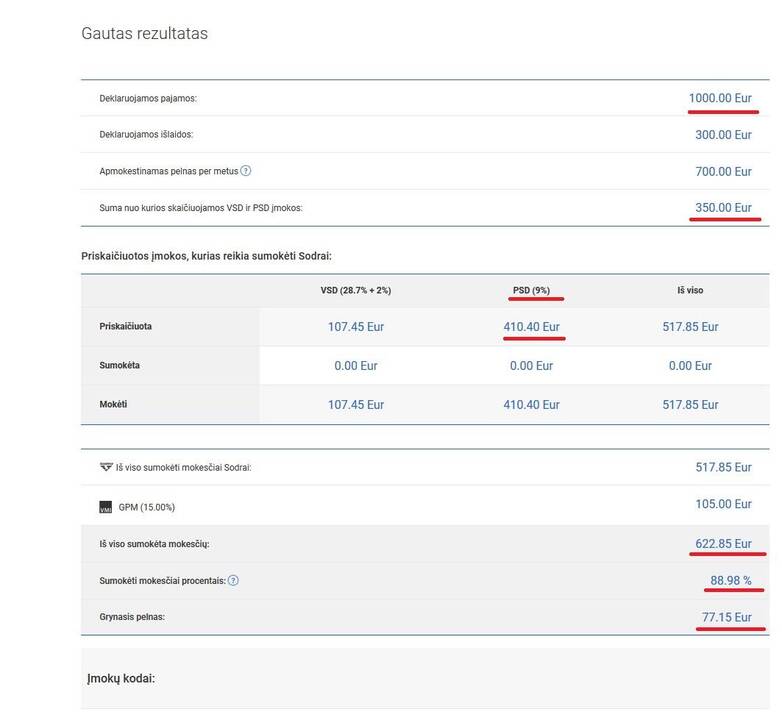
Task: Click help icon beside Sumokėti mokesčiai procentais
Action: coord(233,580)
